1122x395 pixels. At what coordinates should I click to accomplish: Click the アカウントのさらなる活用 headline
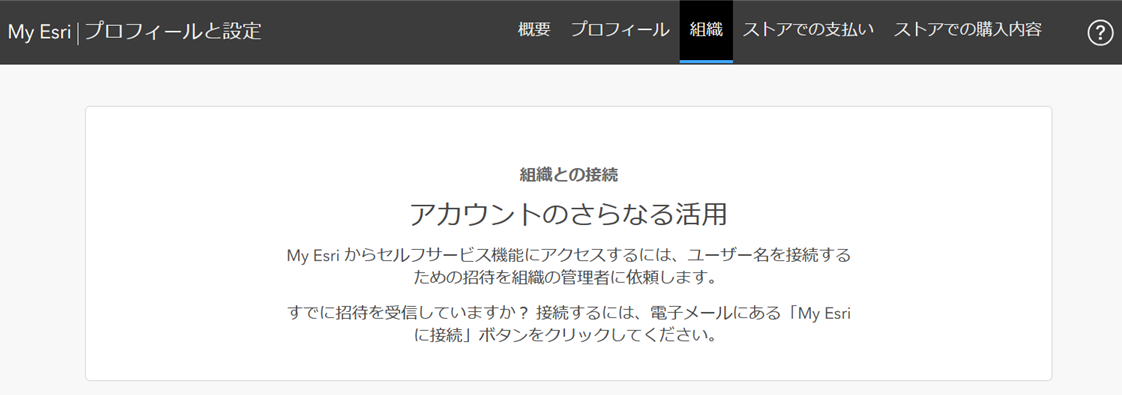click(x=568, y=214)
